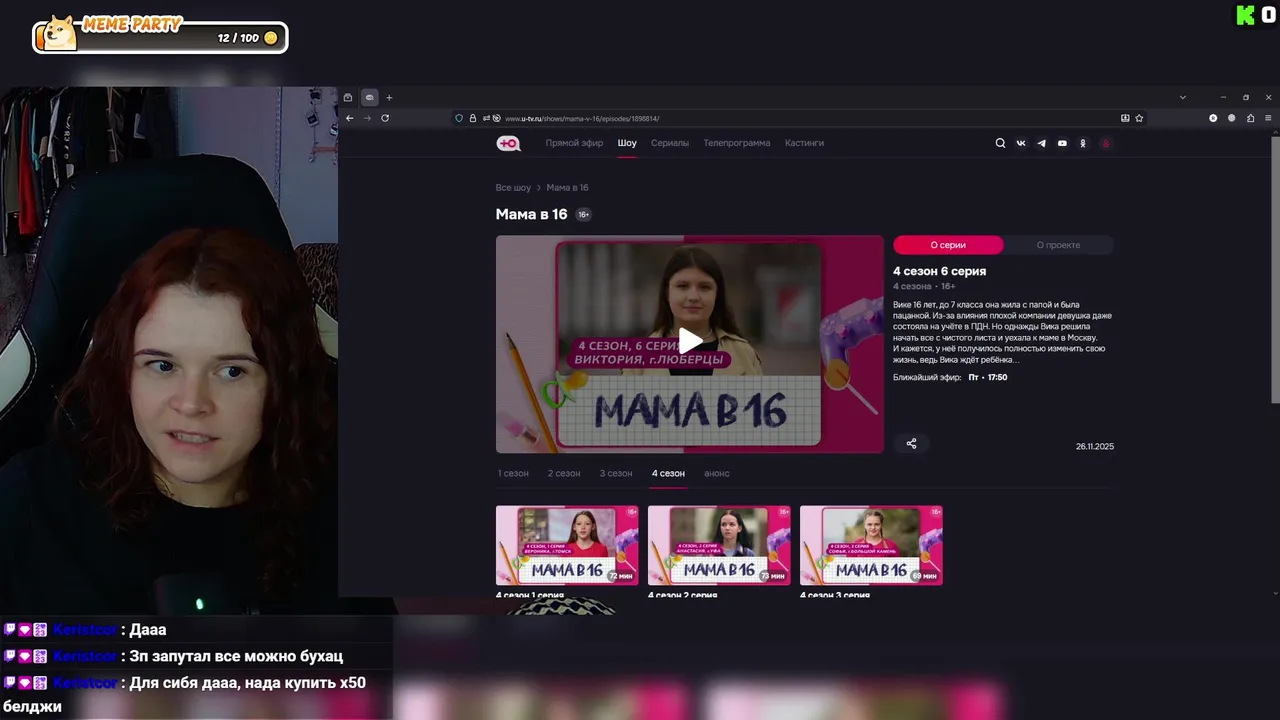Viewport: 1280px width, 720px height.
Task: Follow the Мама в 16 breadcrumb link
Action: (x=567, y=188)
